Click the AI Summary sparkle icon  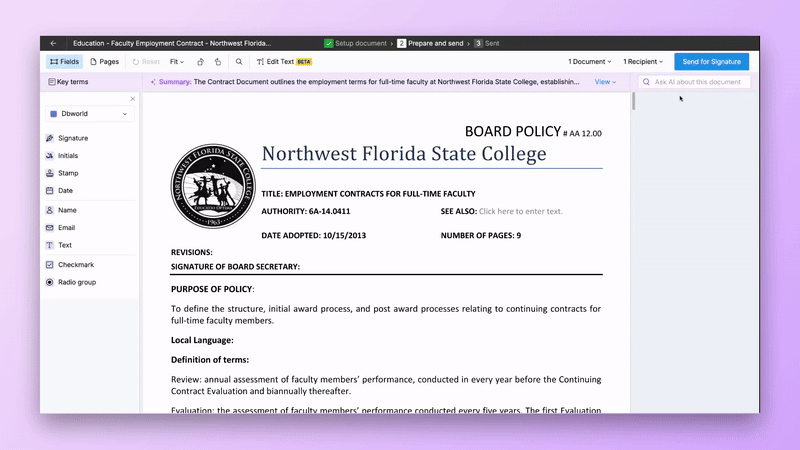point(153,82)
